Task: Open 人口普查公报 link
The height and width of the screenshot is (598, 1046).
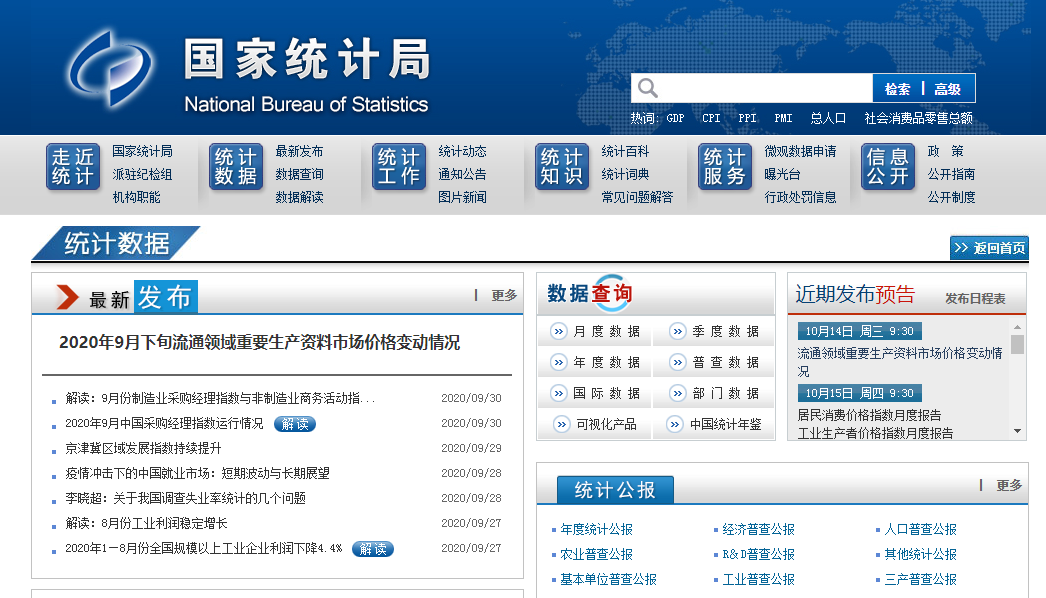Action: point(921,529)
